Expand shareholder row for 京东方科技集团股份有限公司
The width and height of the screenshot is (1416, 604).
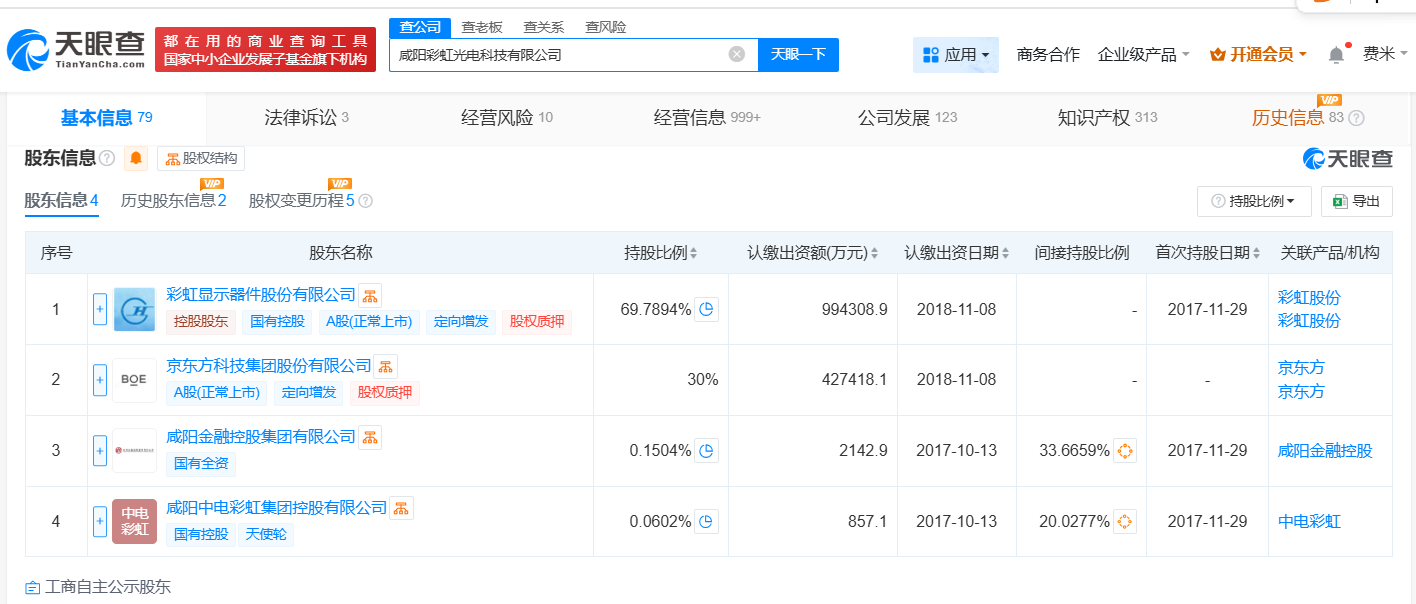point(99,379)
